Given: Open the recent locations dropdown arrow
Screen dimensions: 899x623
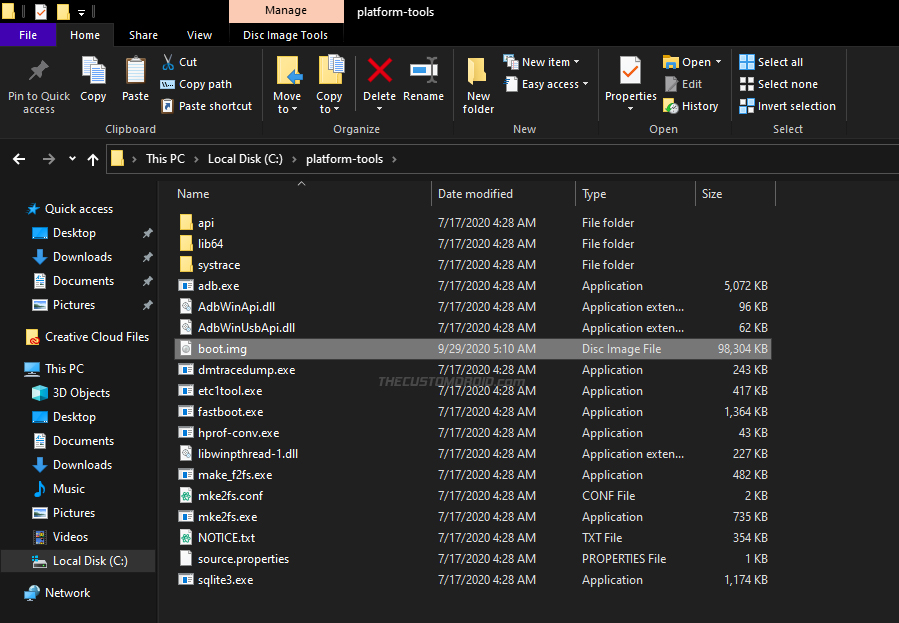Looking at the screenshot, I should click(72, 159).
